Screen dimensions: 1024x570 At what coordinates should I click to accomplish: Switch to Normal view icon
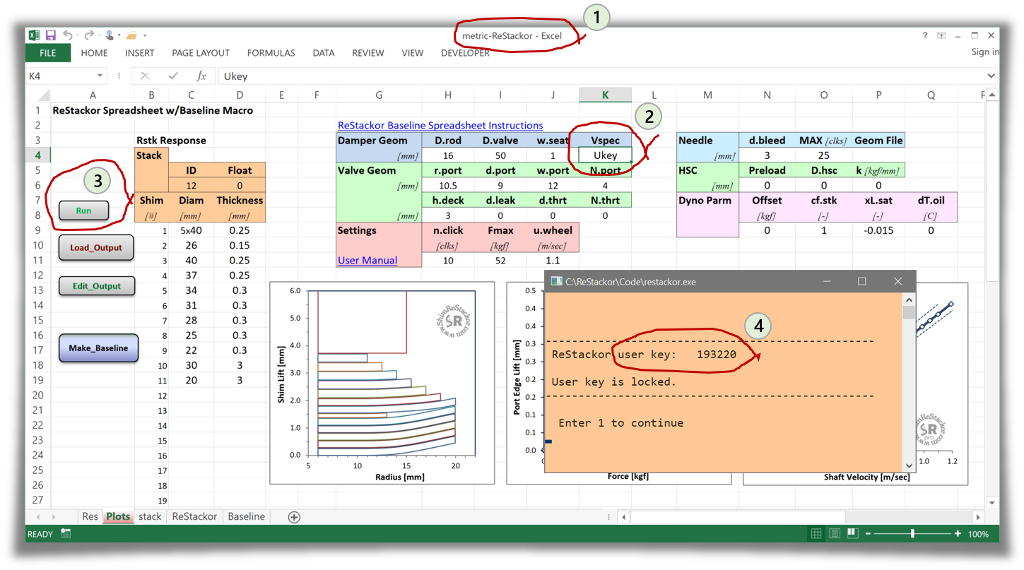(816, 533)
